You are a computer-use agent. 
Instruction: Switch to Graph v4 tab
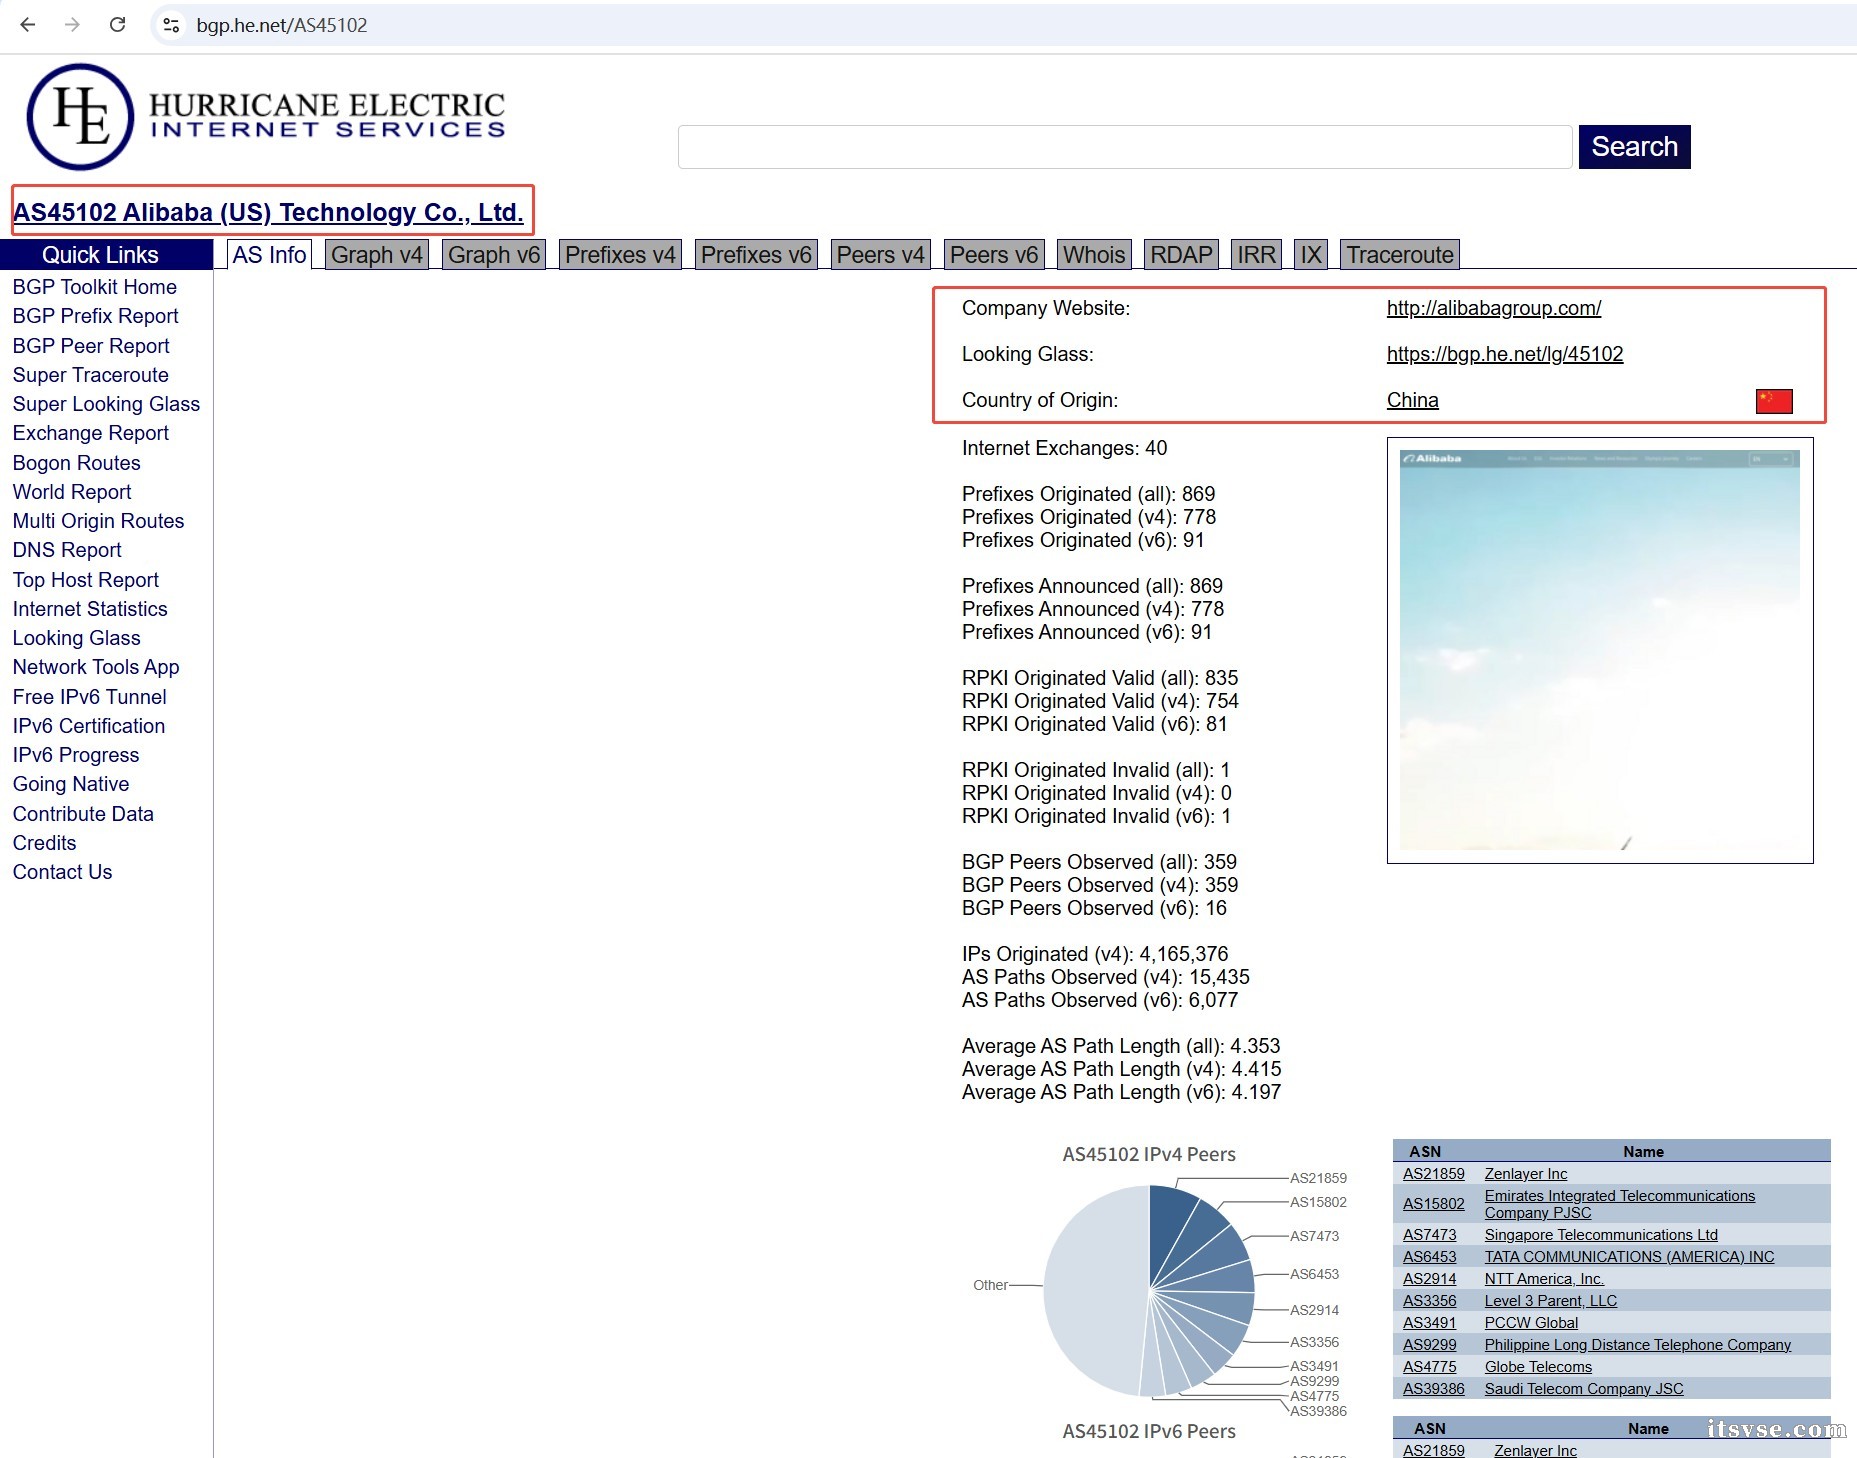pyautogui.click(x=377, y=255)
